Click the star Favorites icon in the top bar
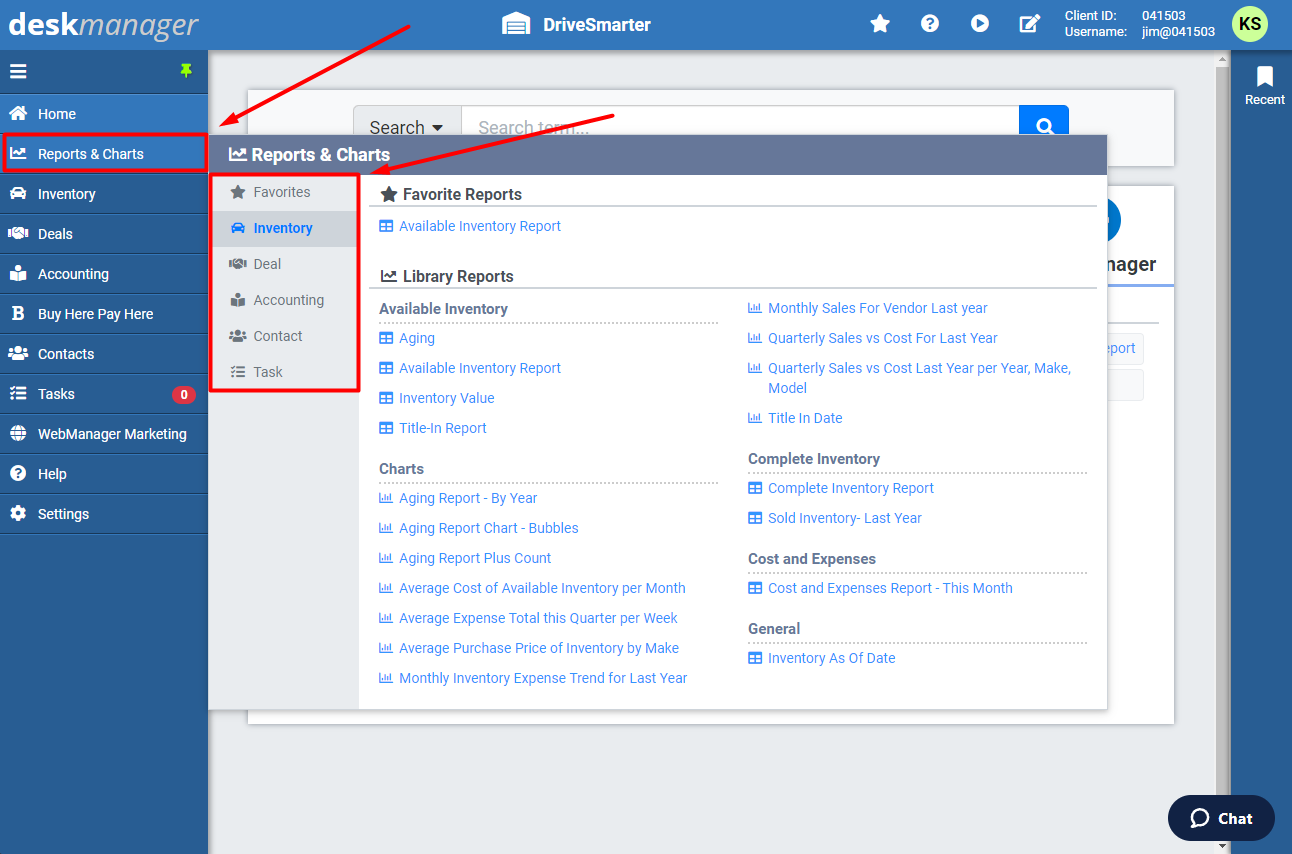1292x854 pixels. pyautogui.click(x=879, y=22)
